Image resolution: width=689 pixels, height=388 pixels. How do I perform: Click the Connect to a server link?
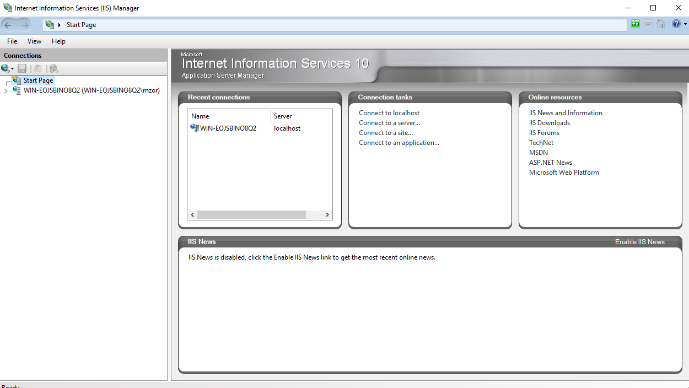(389, 123)
